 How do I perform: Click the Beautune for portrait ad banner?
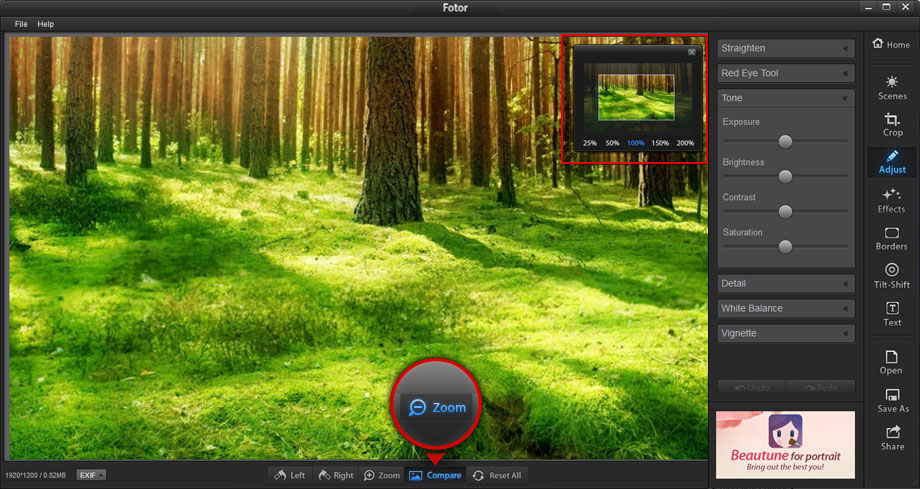tap(785, 445)
